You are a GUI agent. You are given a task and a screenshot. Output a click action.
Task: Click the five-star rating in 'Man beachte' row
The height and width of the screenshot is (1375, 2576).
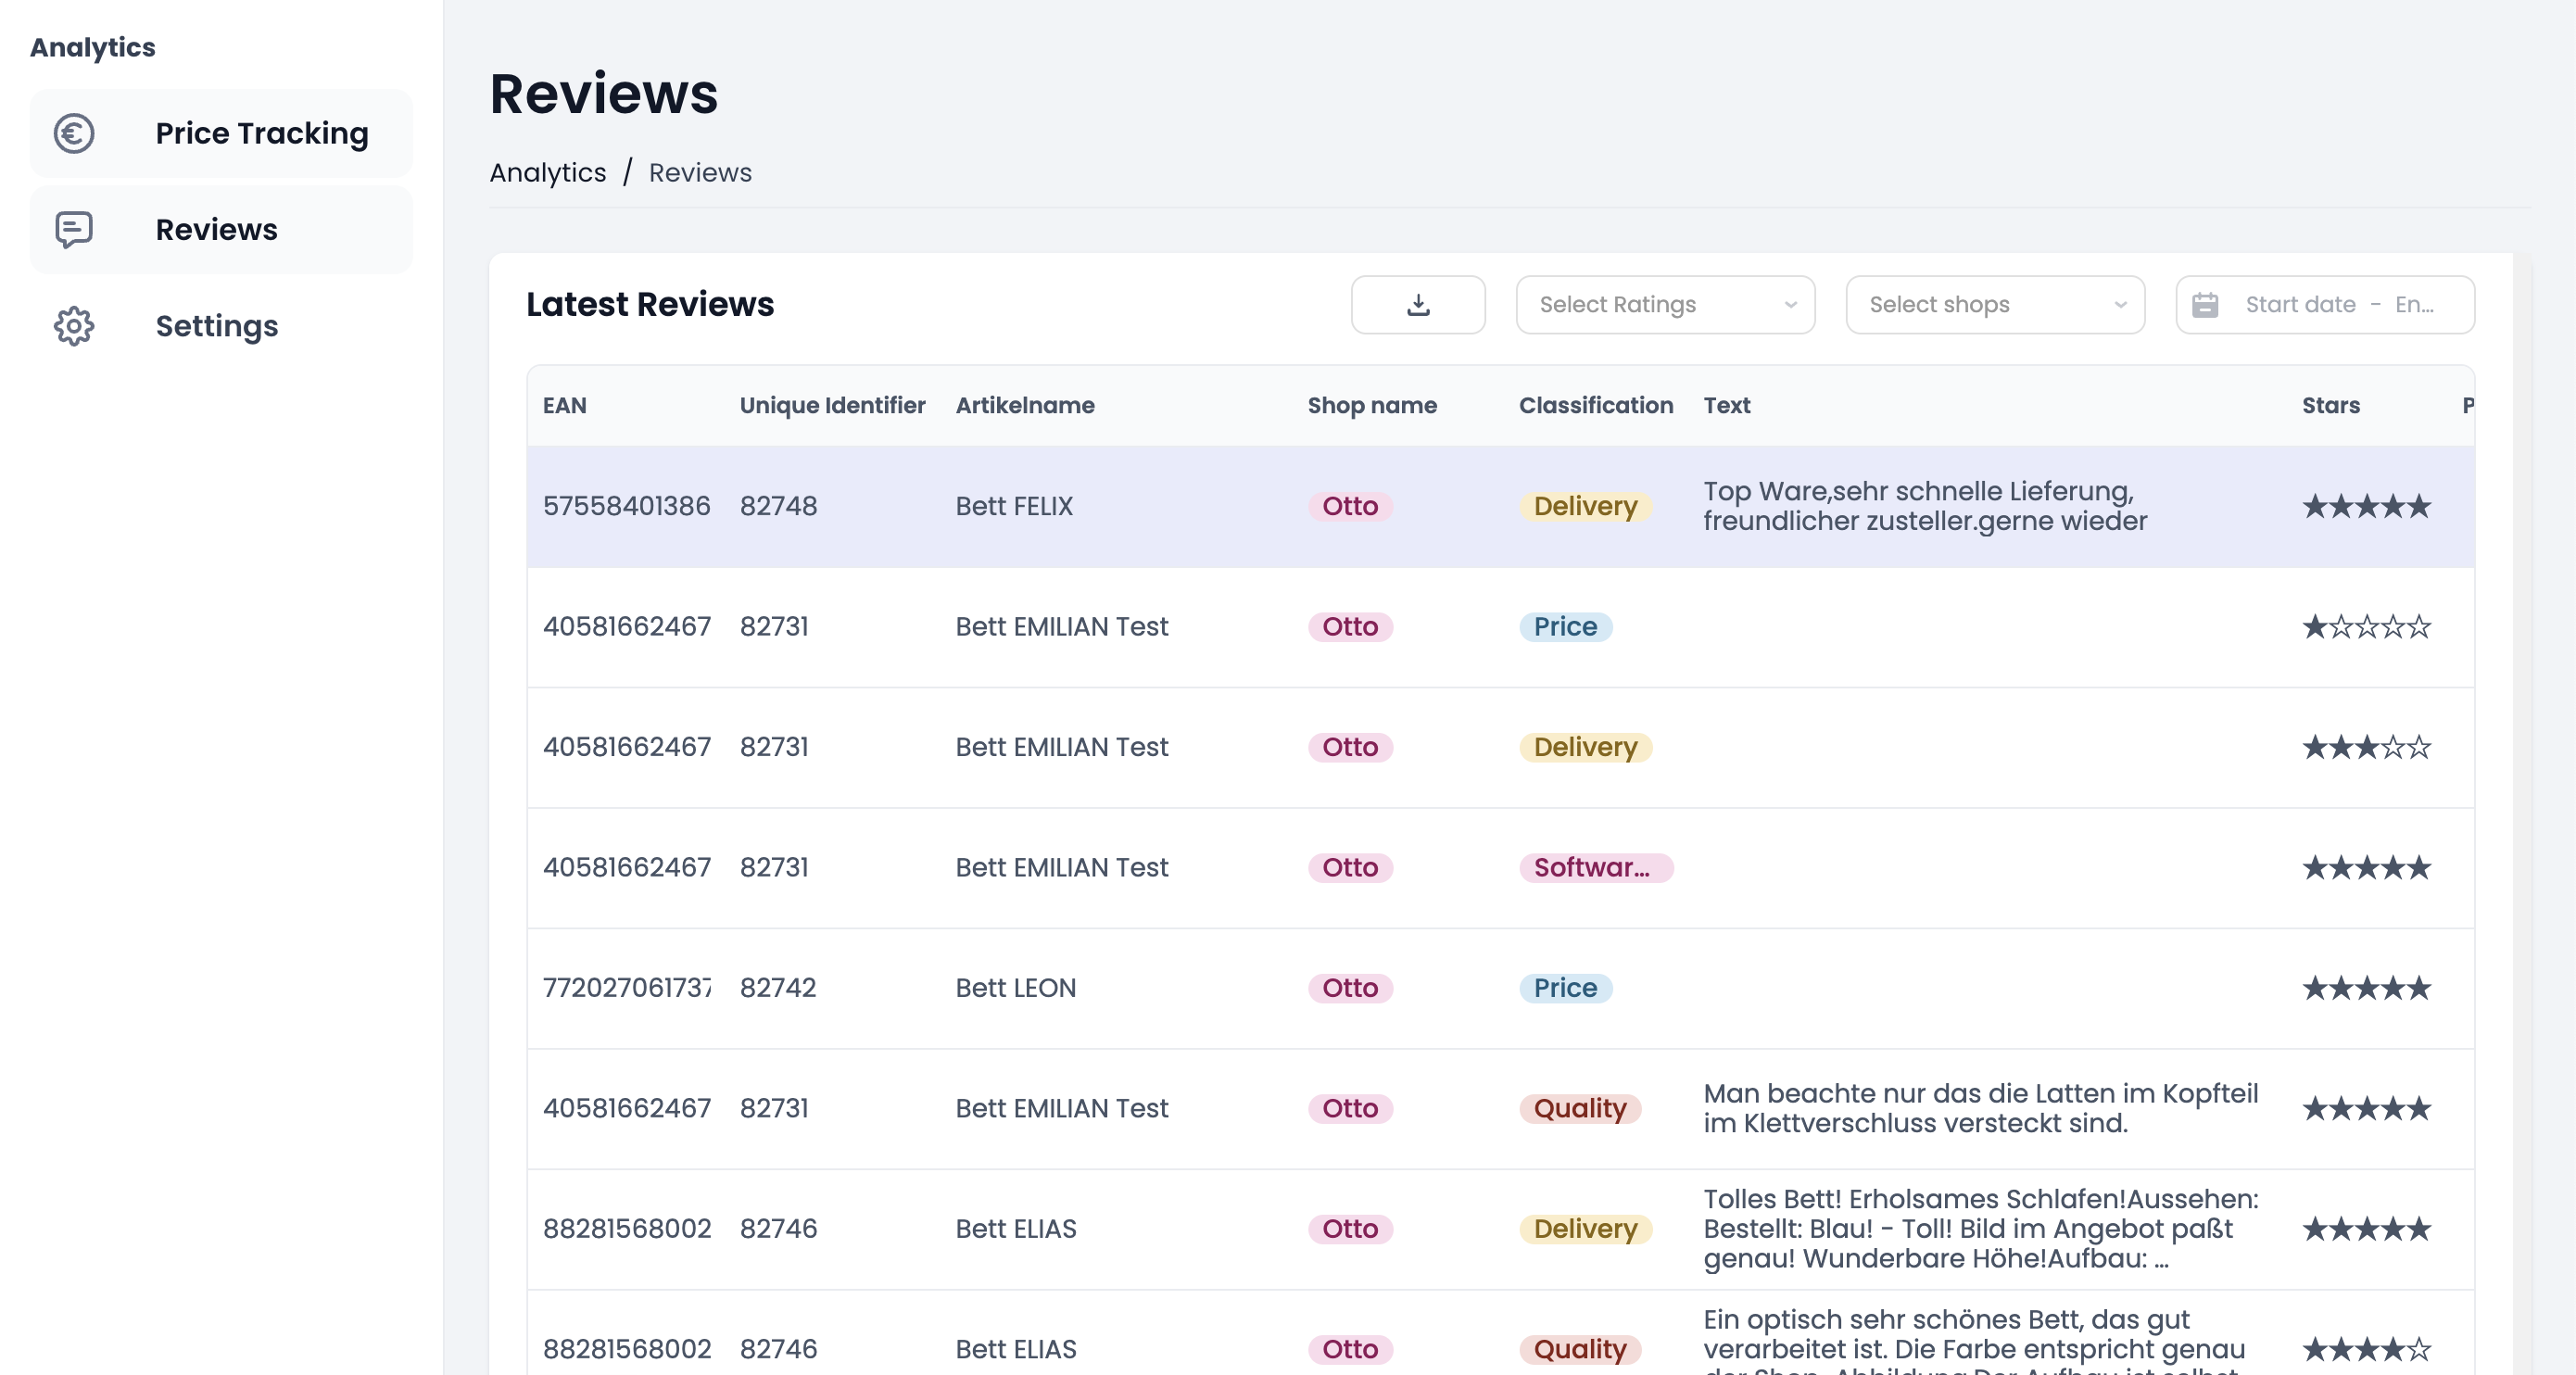coord(2366,1108)
